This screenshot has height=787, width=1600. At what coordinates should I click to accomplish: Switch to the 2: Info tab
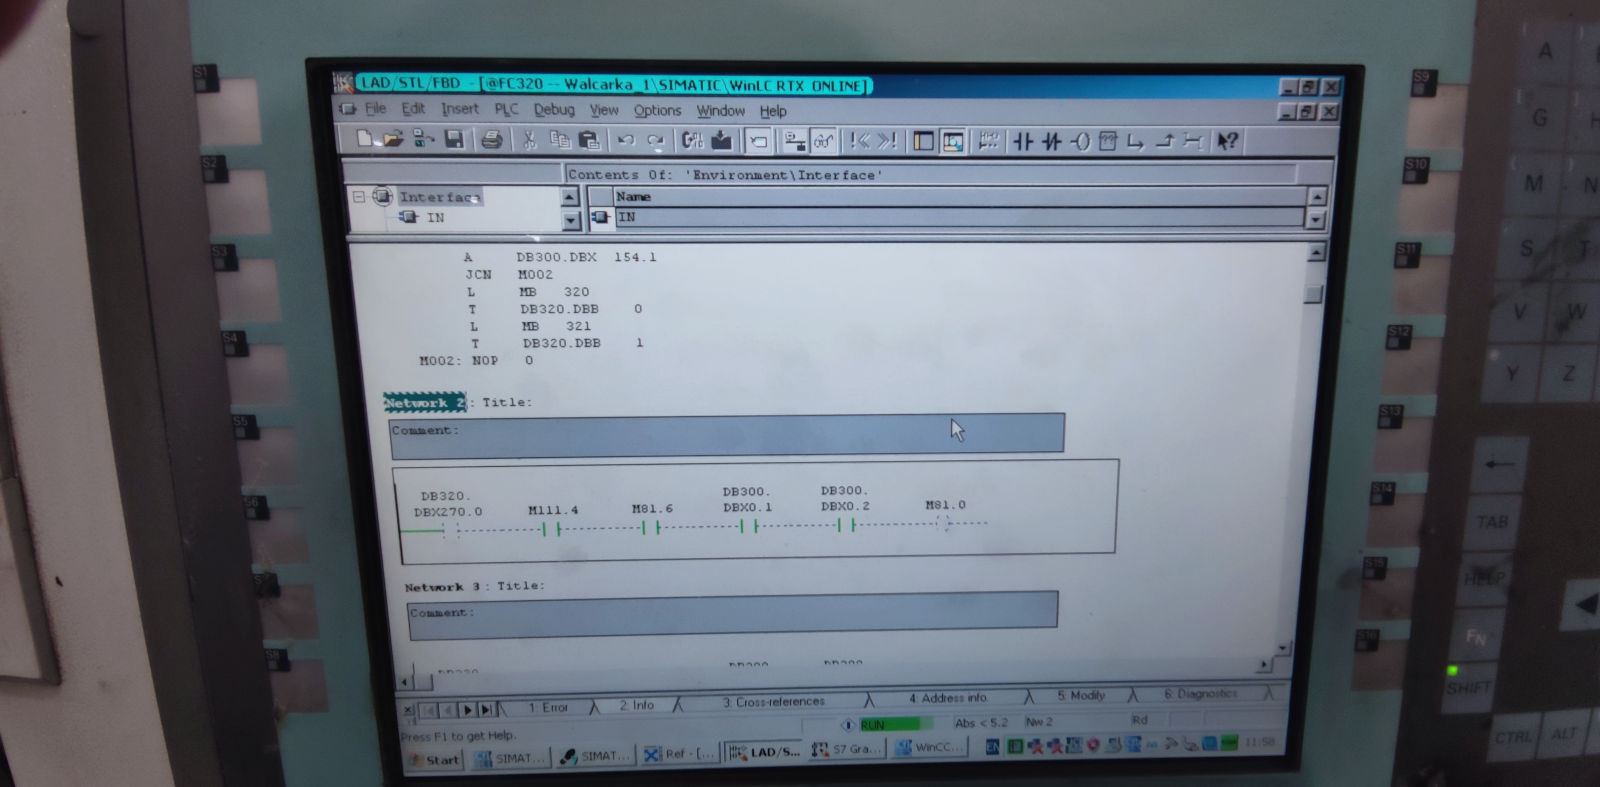point(636,705)
